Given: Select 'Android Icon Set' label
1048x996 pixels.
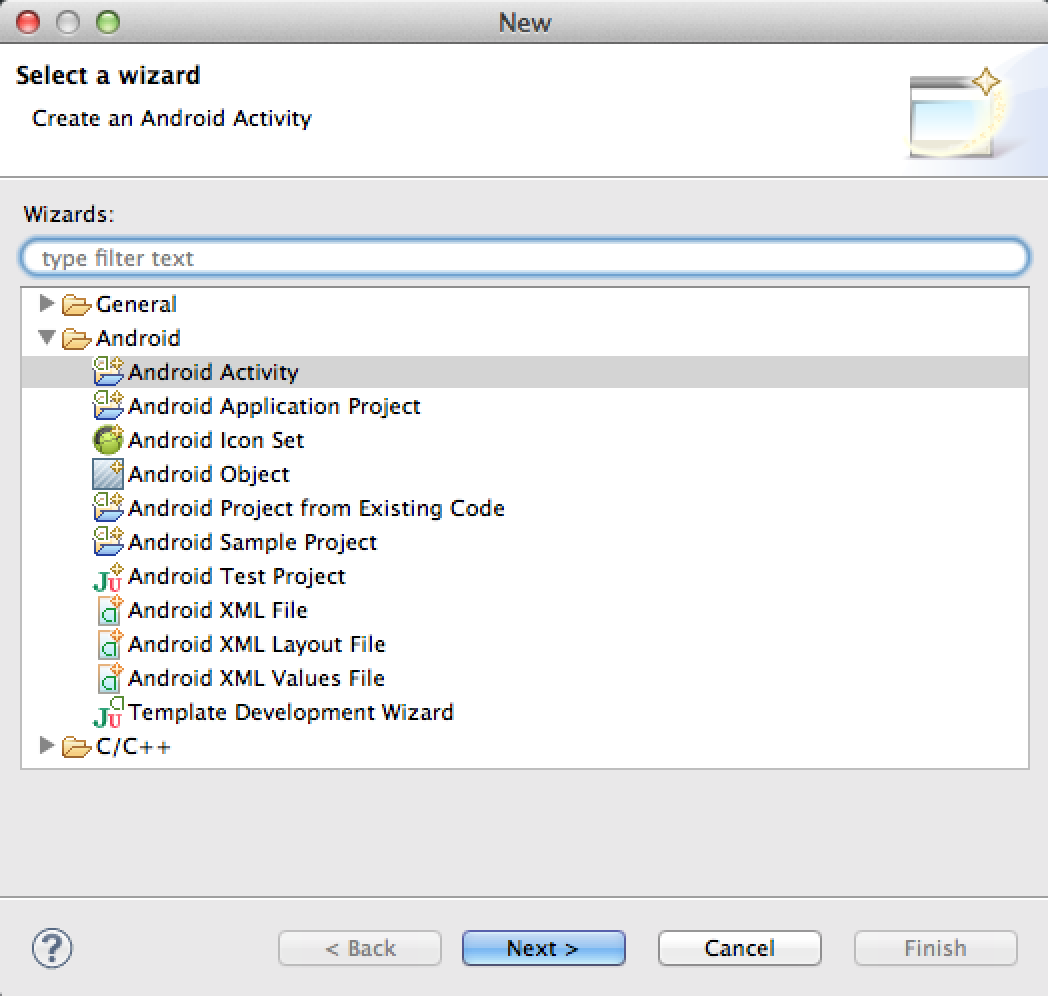Looking at the screenshot, I should [x=216, y=441].
